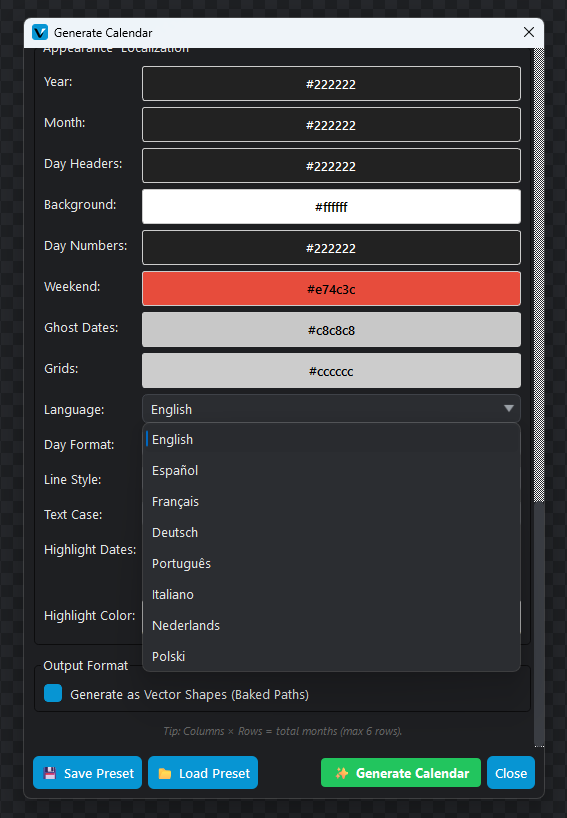
Task: Open the Day Headers color swatch
Action: [331, 166]
